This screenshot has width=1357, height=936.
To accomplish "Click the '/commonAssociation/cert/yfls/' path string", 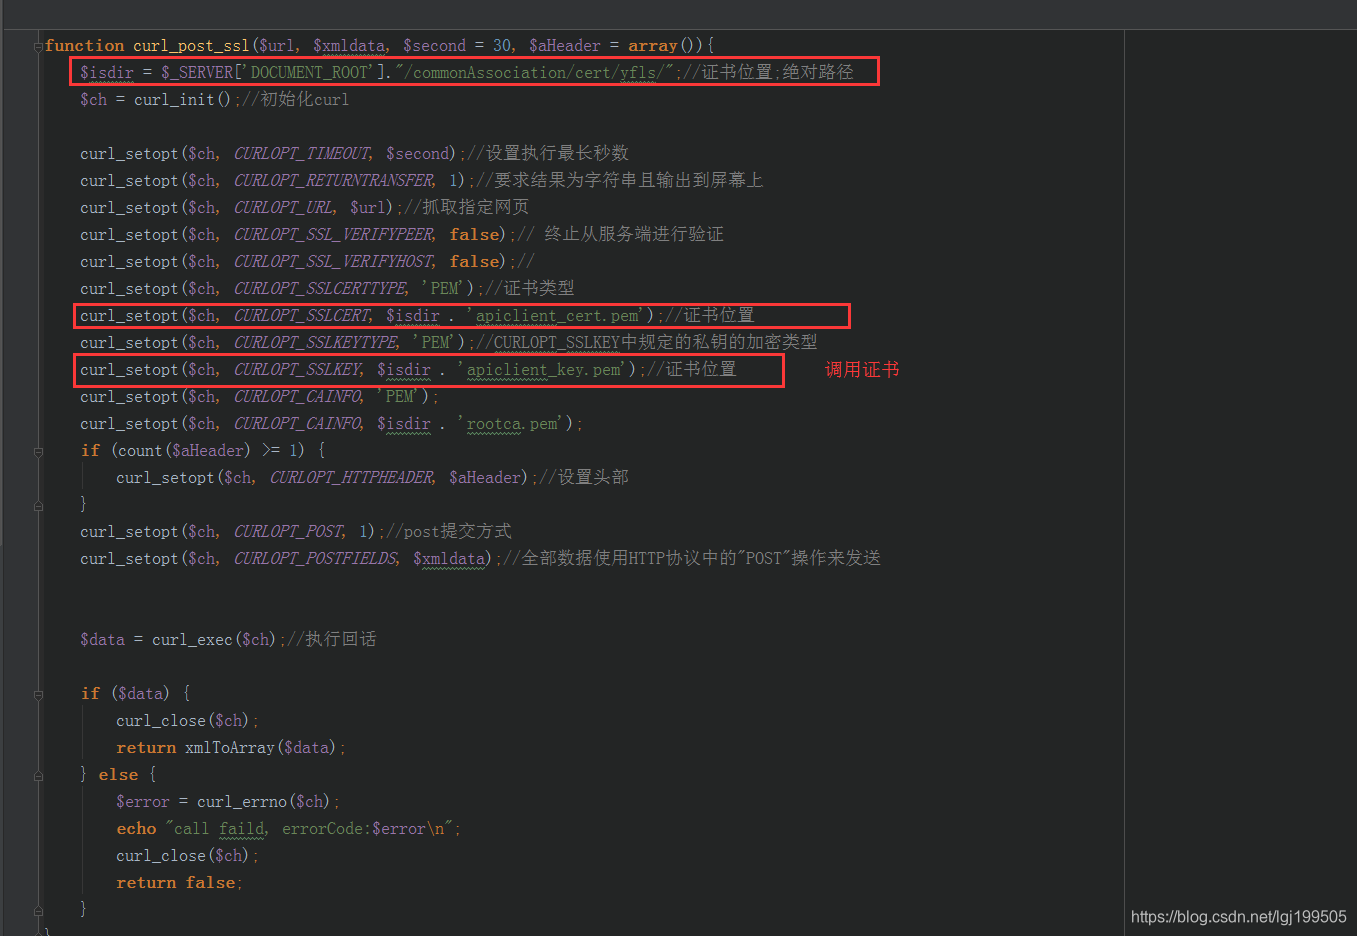I will (535, 73).
